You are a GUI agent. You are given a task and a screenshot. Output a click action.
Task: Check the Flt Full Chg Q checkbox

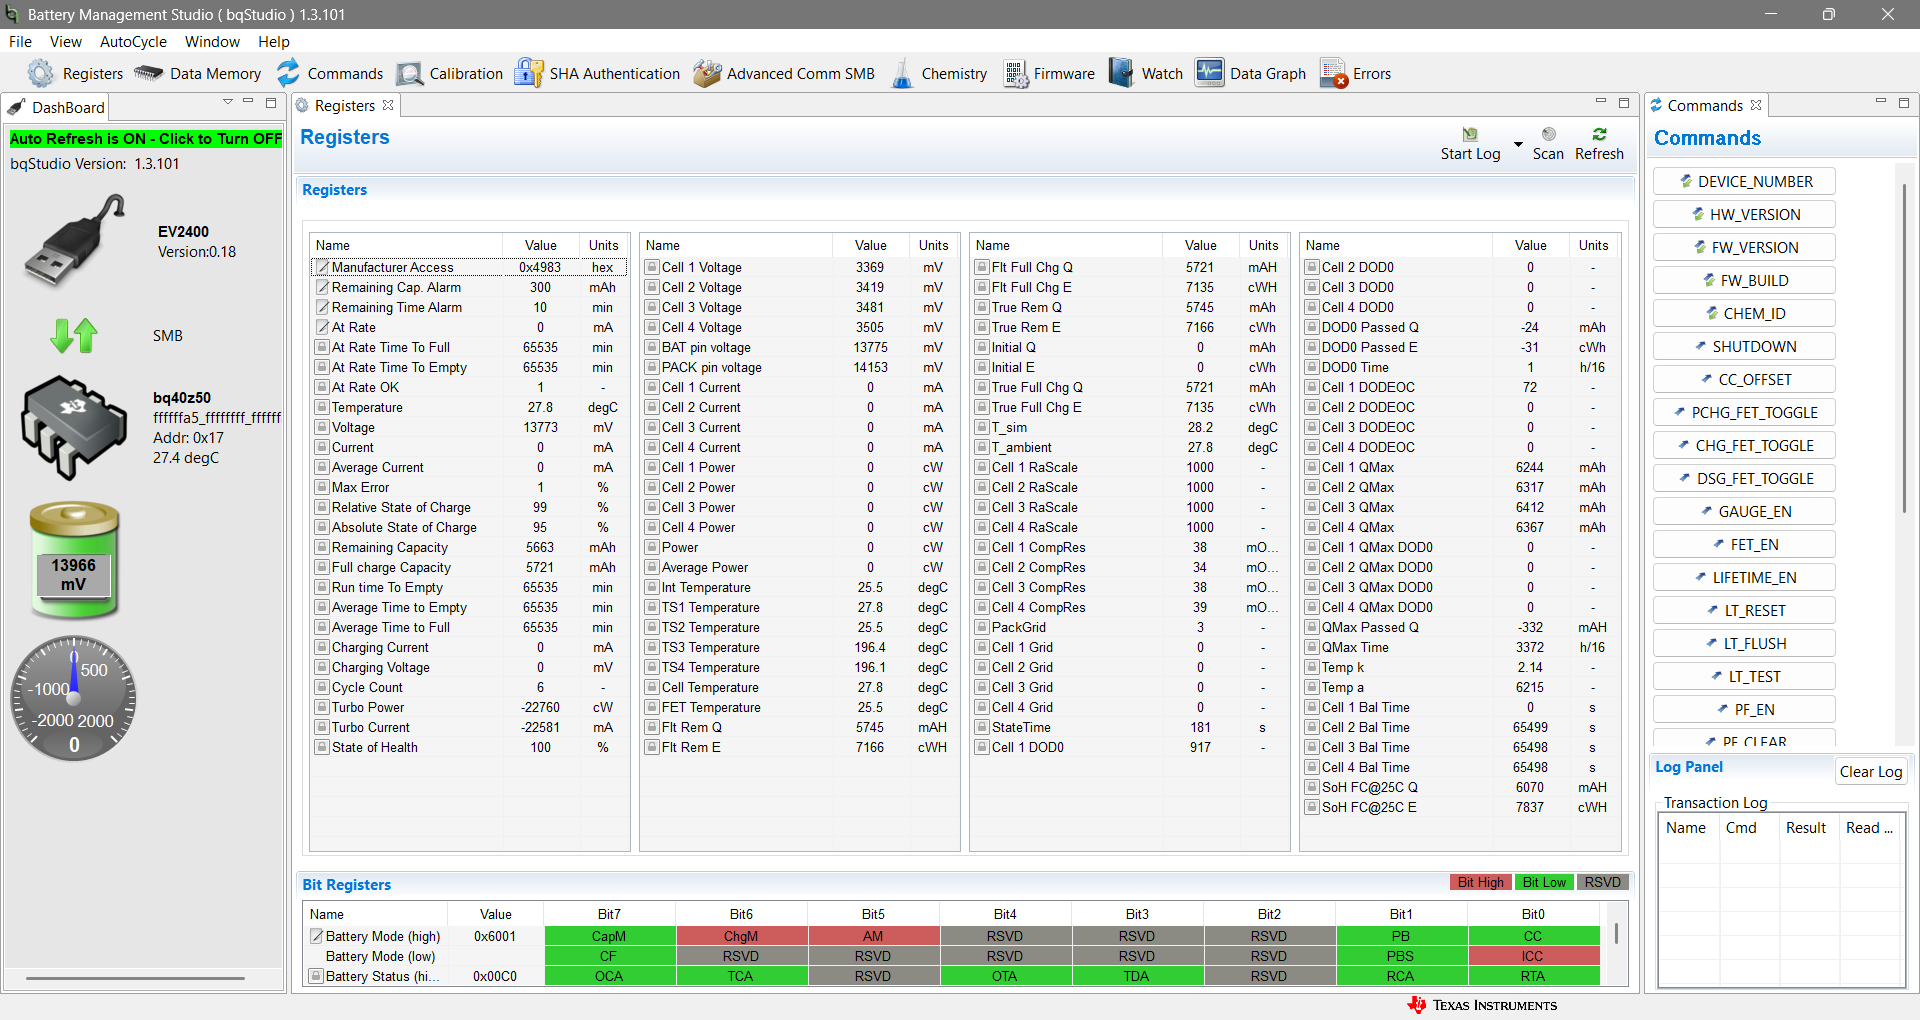pyautogui.click(x=982, y=267)
